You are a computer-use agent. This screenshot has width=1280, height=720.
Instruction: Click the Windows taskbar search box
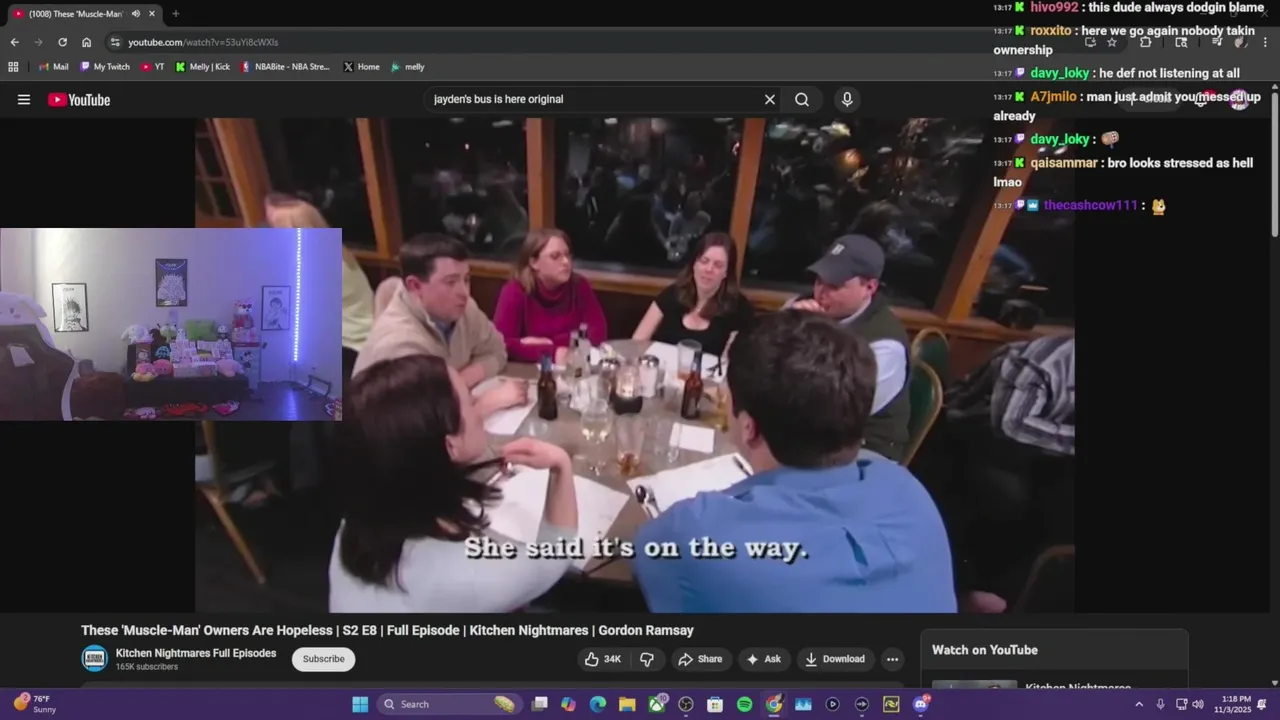click(x=449, y=704)
